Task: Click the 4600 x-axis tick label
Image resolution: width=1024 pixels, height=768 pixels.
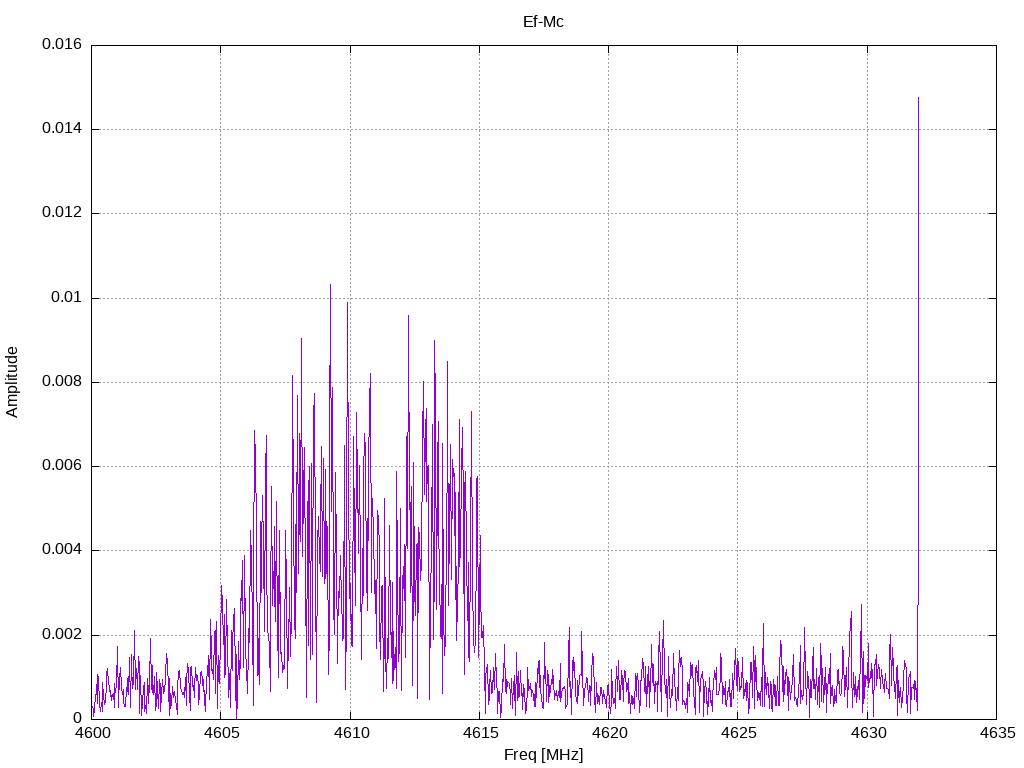Action: click(x=92, y=734)
